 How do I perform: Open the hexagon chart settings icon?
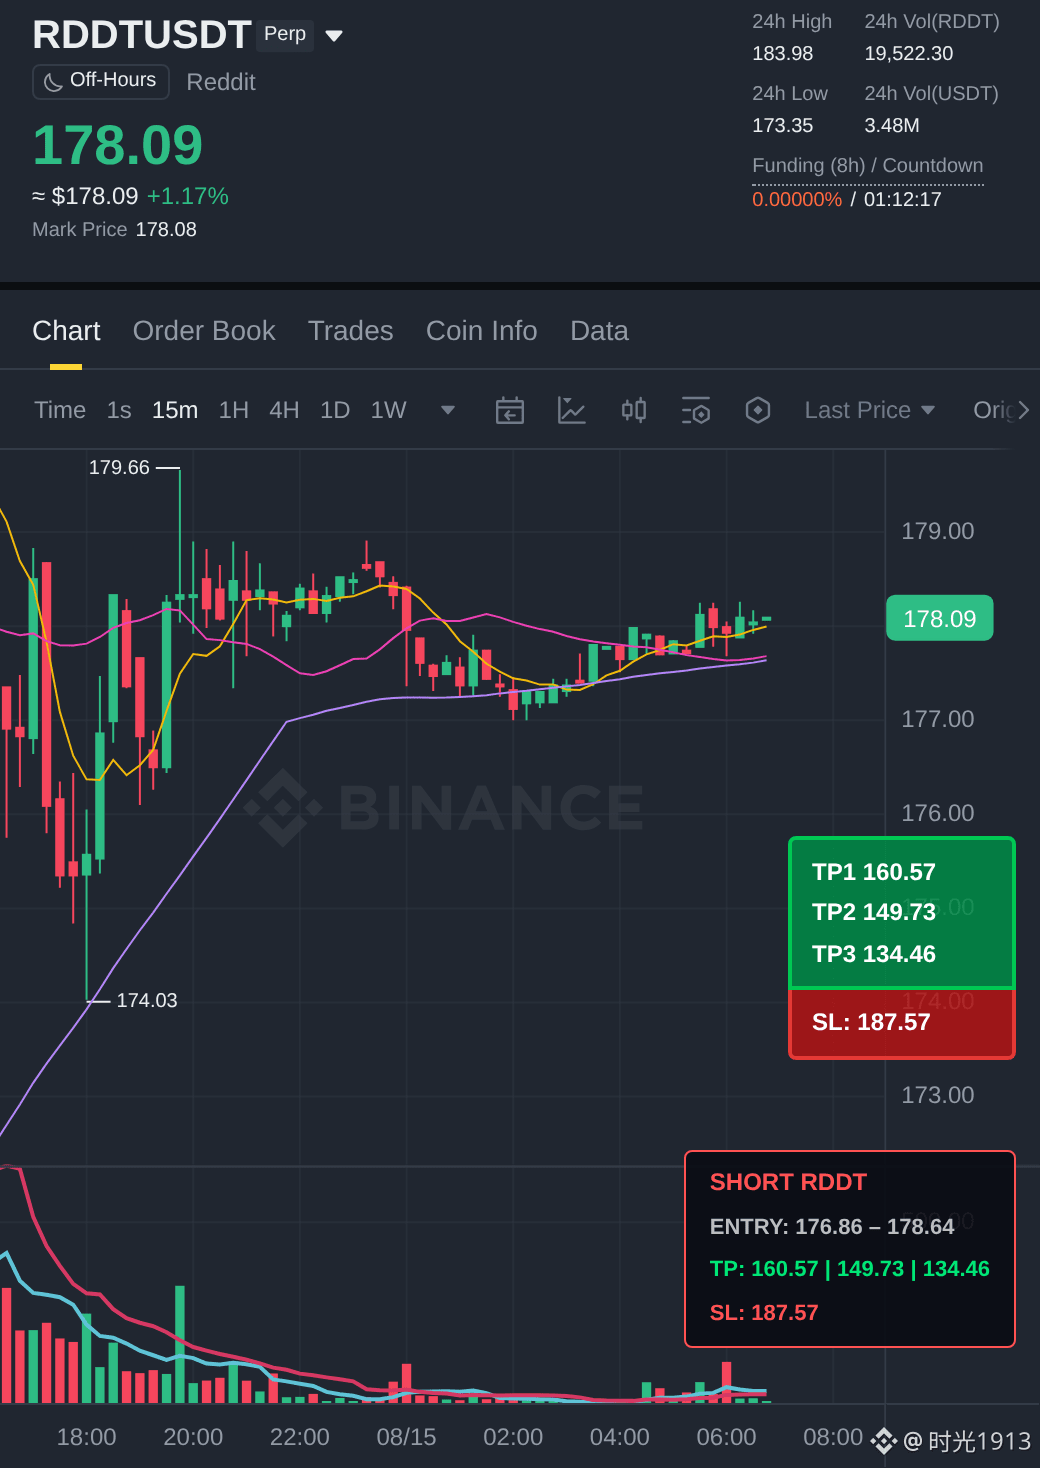coord(758,410)
